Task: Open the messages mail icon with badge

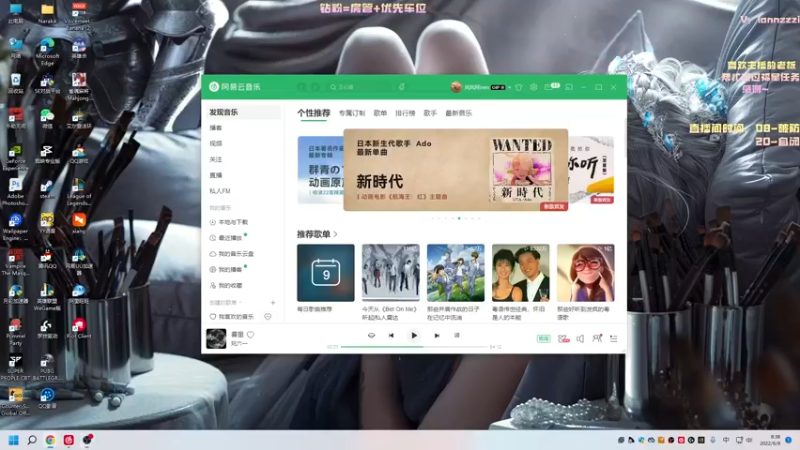Action: [551, 87]
